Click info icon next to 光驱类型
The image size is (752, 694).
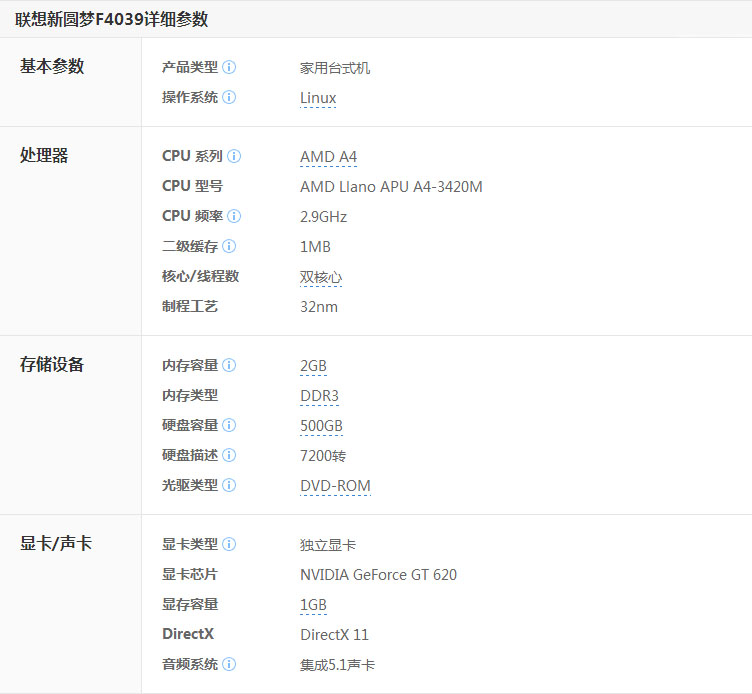[229, 485]
